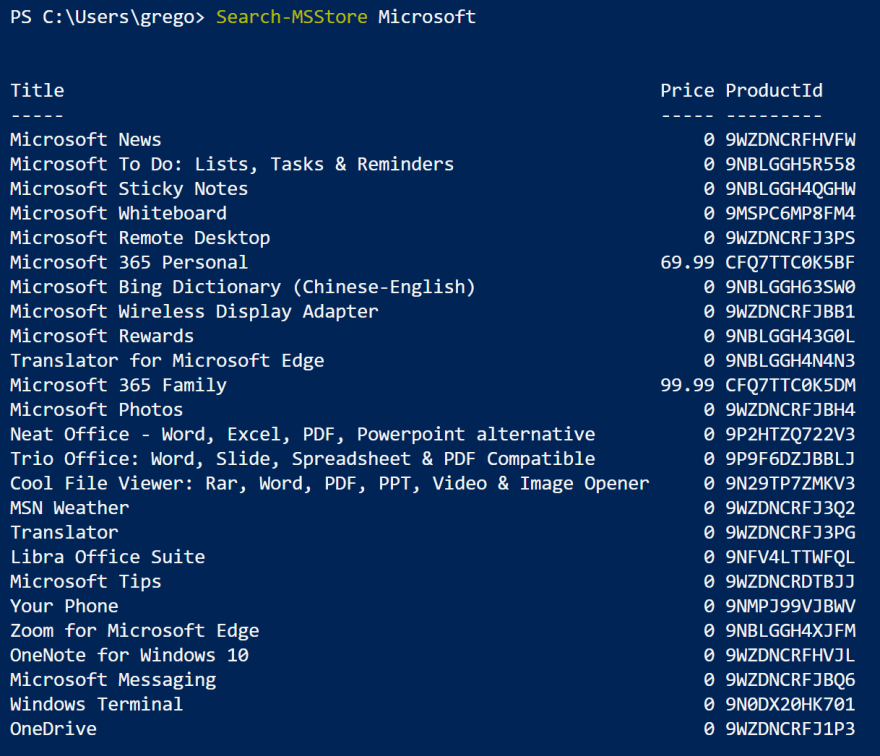Click product ID 9WZDNCRDTBJJ
880x756 pixels.
[x=791, y=581]
